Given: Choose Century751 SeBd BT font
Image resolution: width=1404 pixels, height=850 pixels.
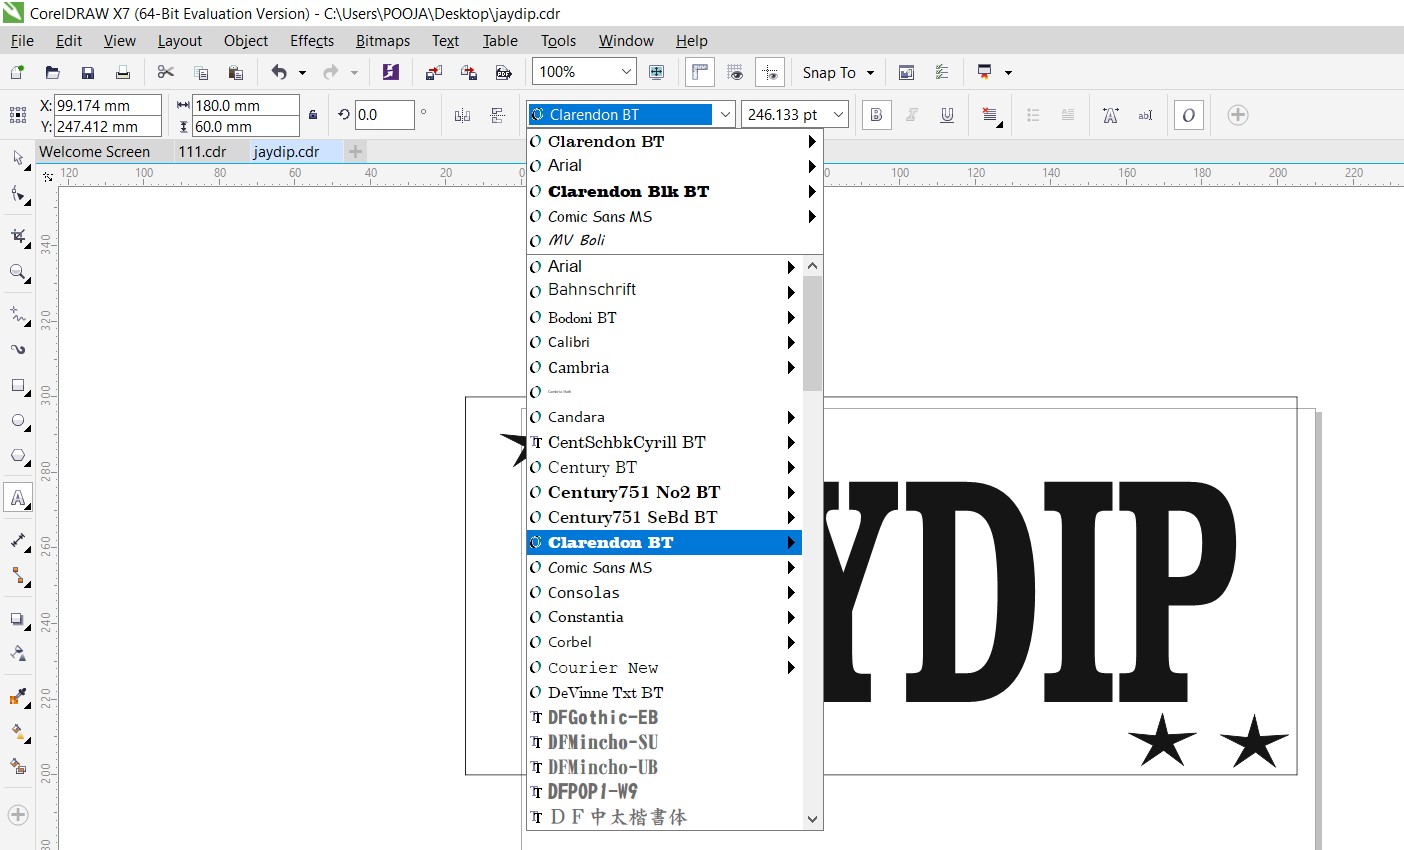Looking at the screenshot, I should click(x=664, y=517).
